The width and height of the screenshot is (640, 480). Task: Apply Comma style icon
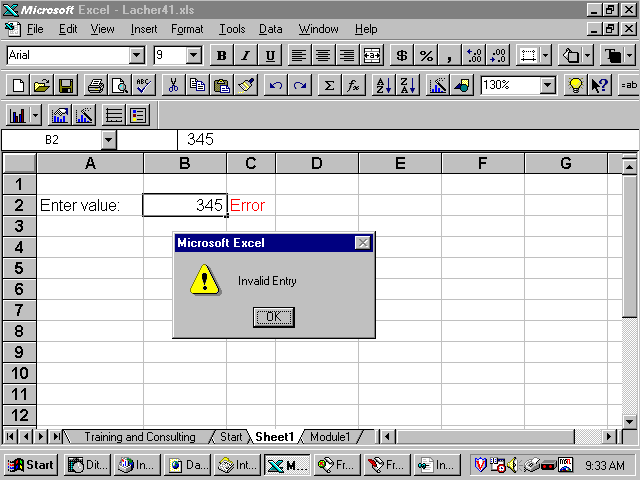coord(450,55)
